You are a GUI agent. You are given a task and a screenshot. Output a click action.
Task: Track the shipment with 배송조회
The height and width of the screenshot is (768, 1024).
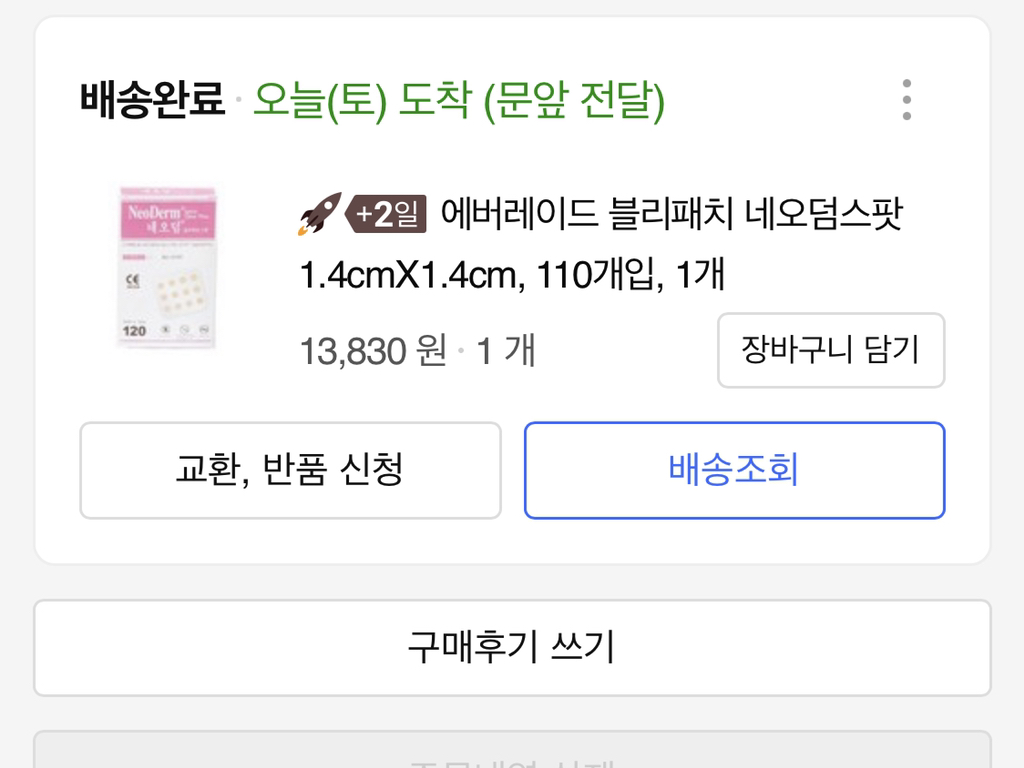[x=734, y=470]
